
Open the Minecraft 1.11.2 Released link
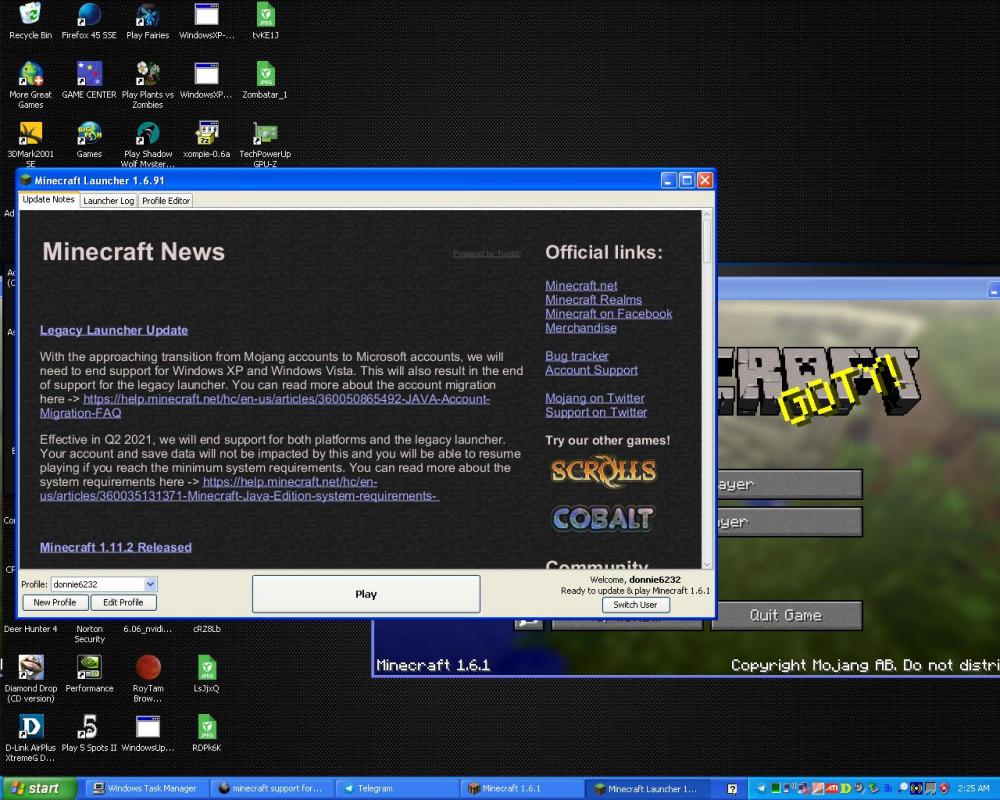click(x=115, y=547)
